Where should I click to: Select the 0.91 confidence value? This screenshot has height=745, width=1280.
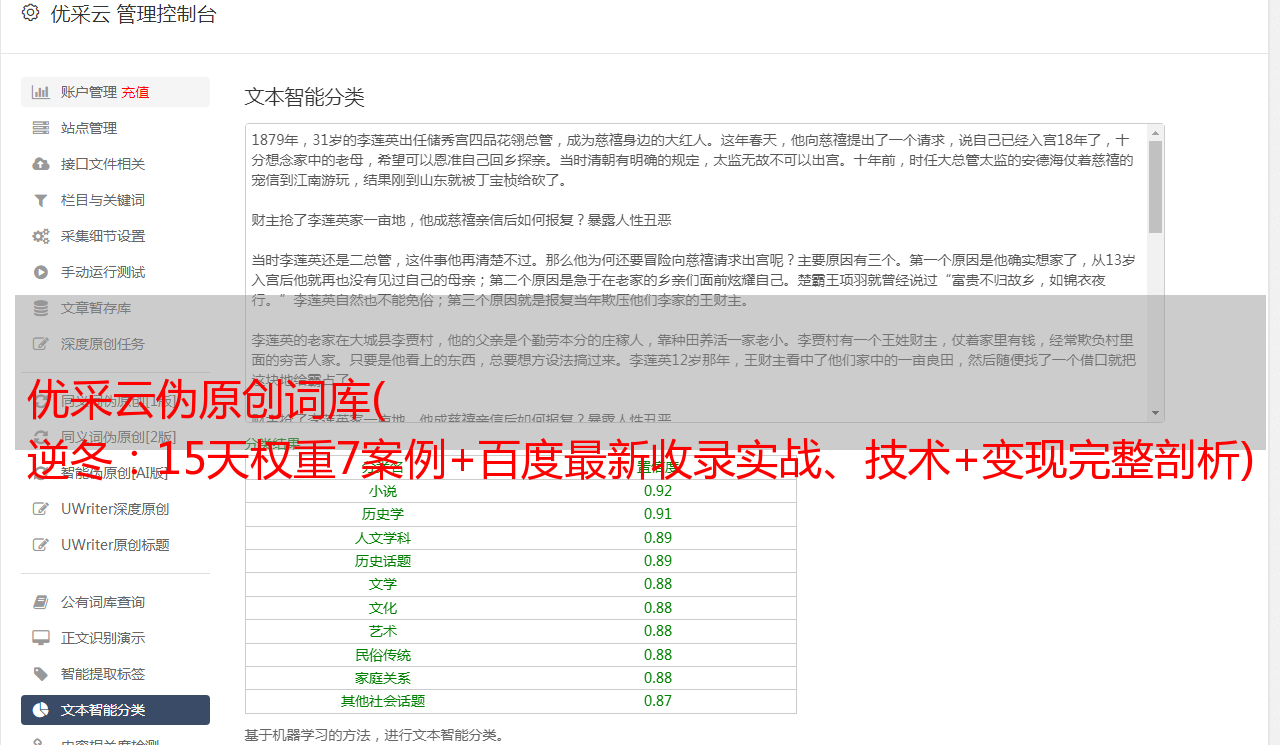pos(658,514)
